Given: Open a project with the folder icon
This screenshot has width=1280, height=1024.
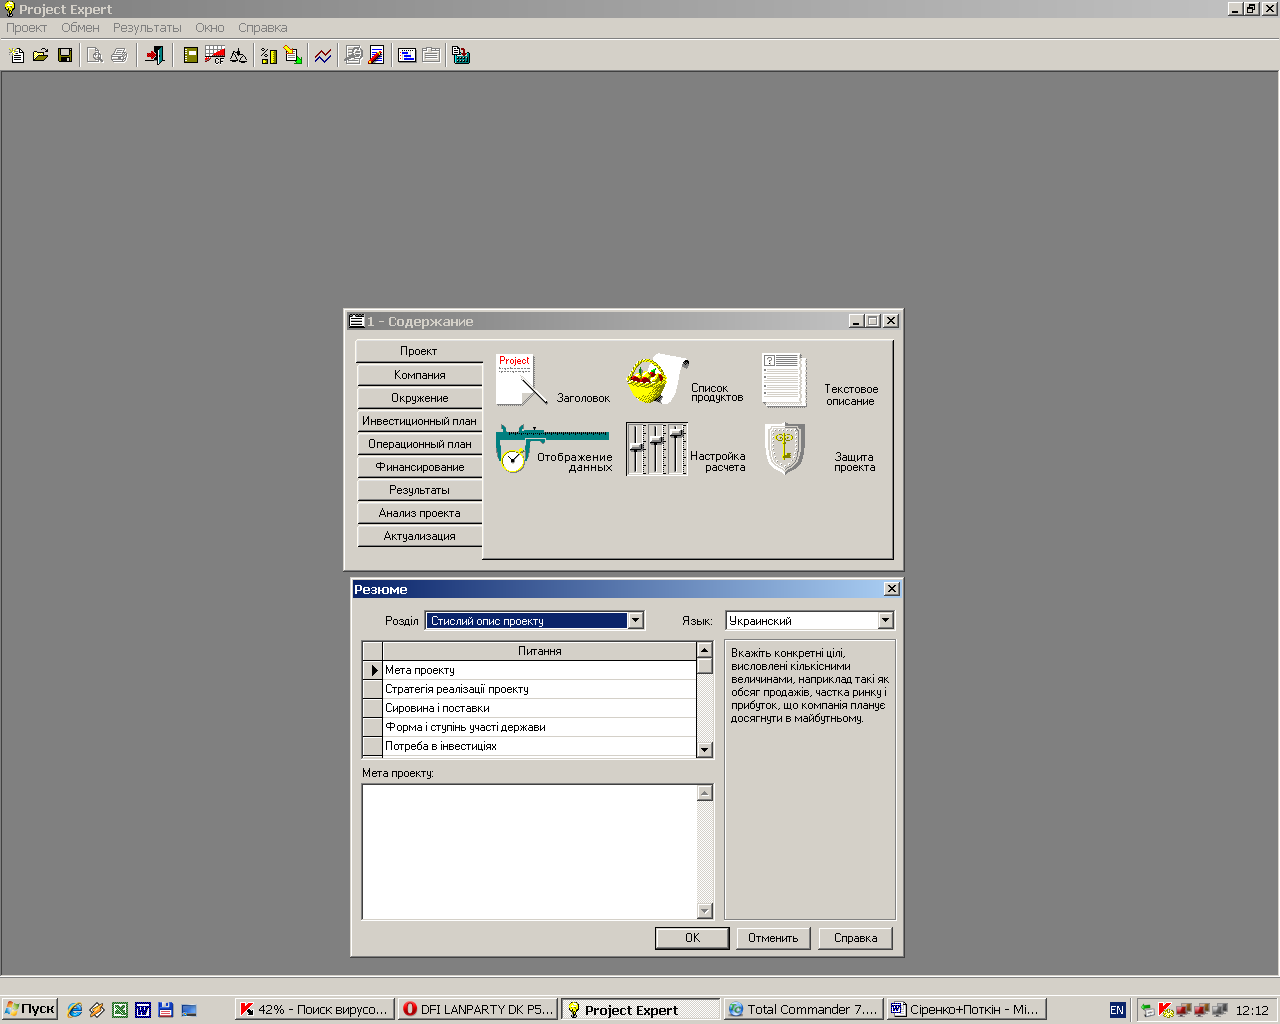Looking at the screenshot, I should 41,56.
